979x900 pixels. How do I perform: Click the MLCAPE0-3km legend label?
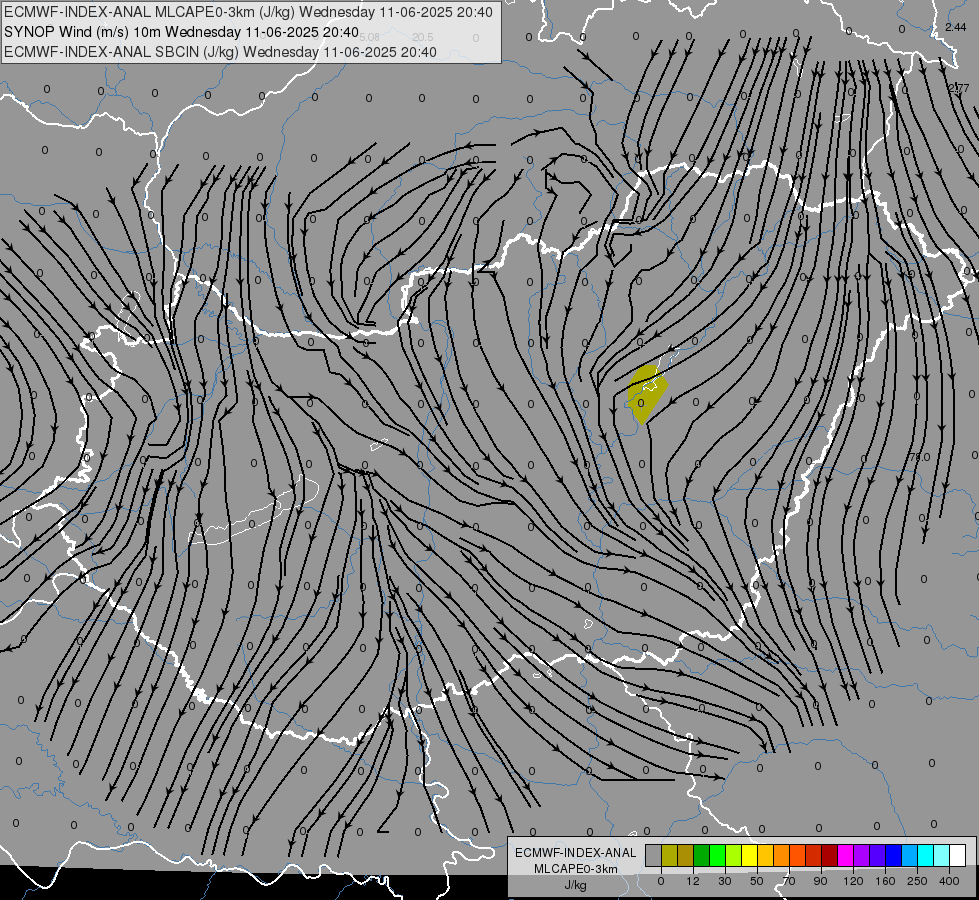[576, 869]
